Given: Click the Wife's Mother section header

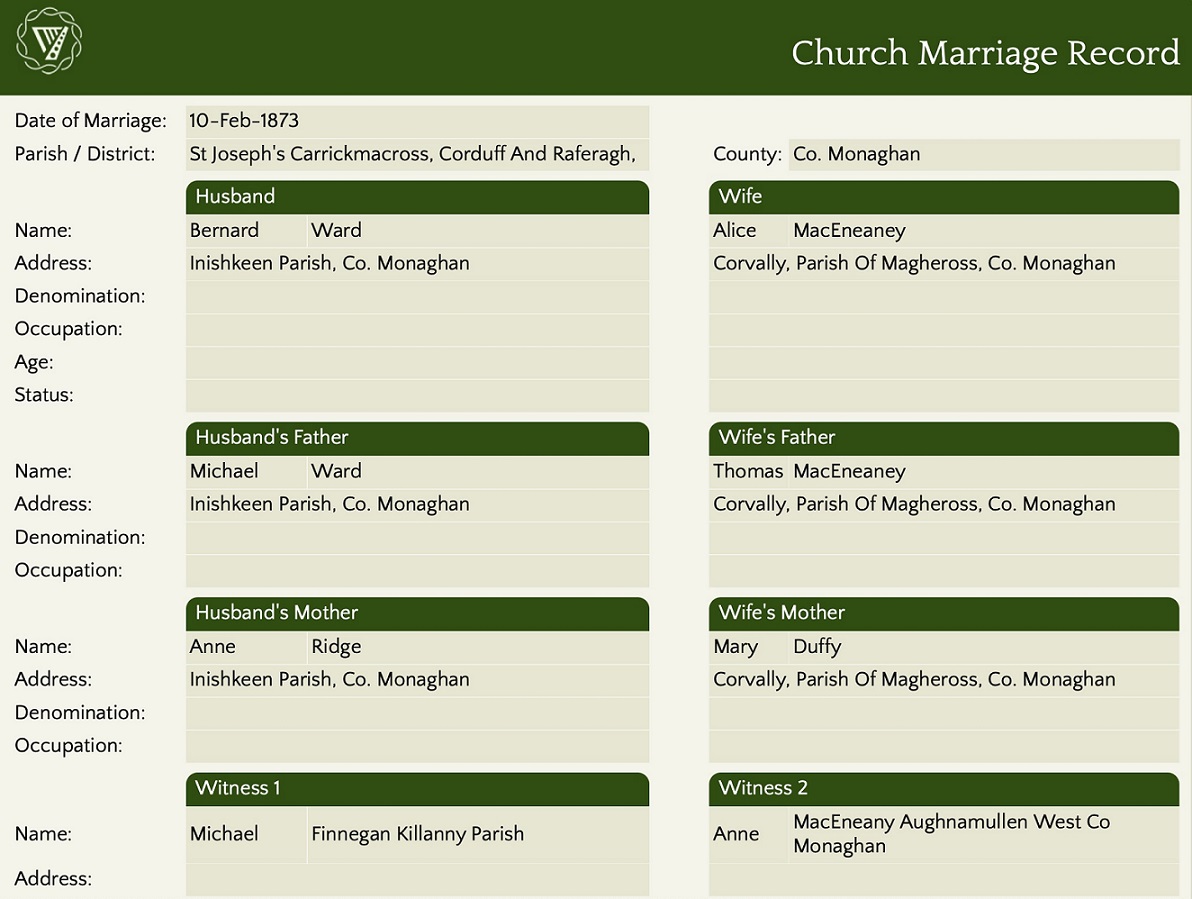Looking at the screenshot, I should (x=943, y=613).
